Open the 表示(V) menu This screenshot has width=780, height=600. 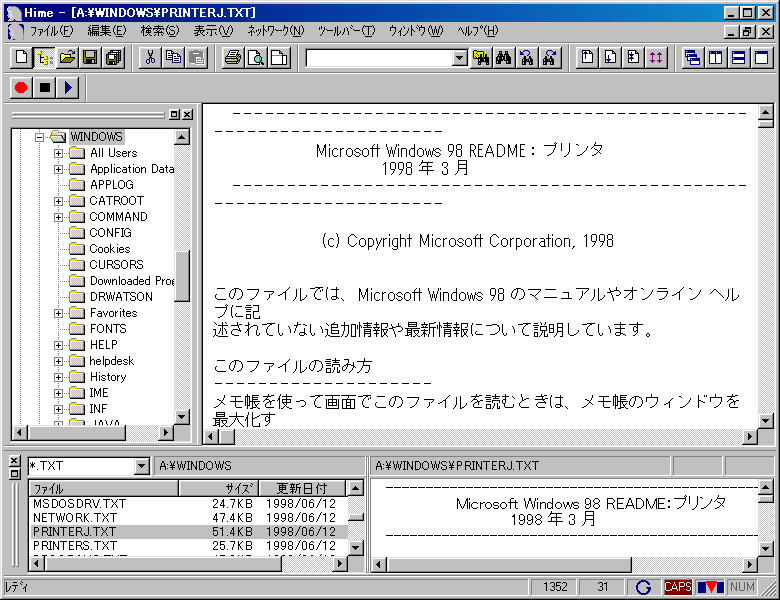pos(213,31)
